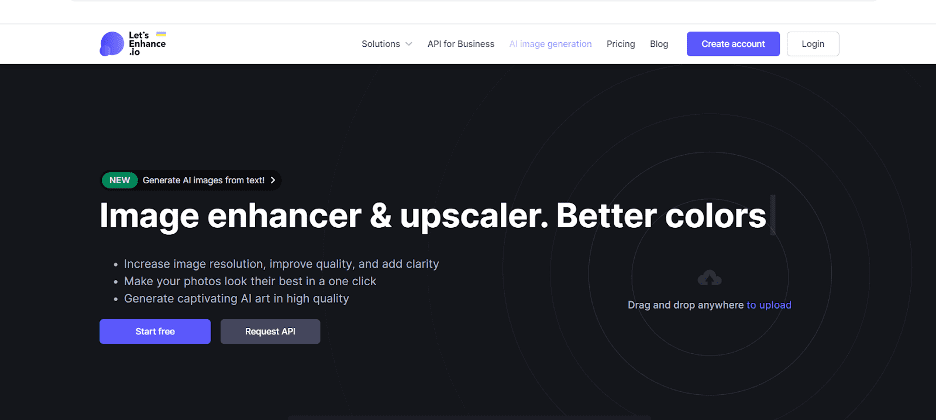Click the arrow after 'Generate AI images from text!'
Viewport: 936px width, 420px height.
point(273,181)
